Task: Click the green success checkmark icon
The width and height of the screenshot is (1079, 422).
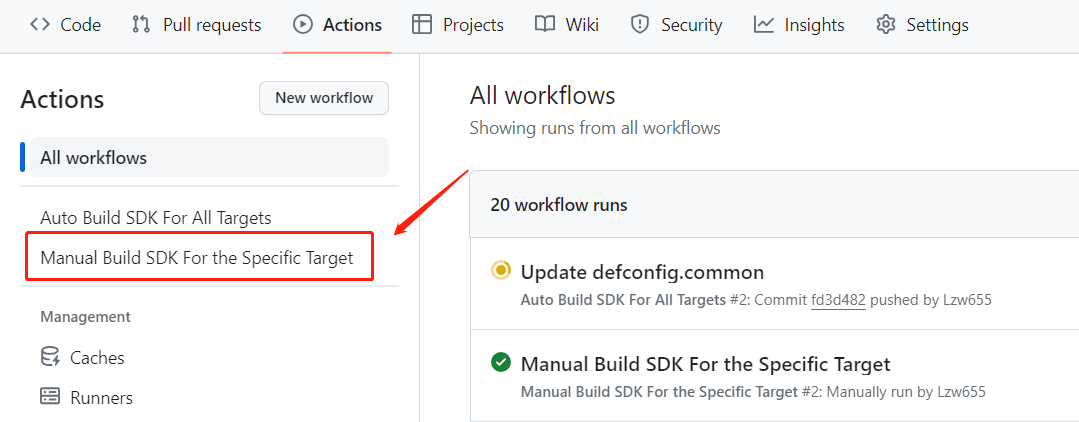Action: (x=501, y=363)
